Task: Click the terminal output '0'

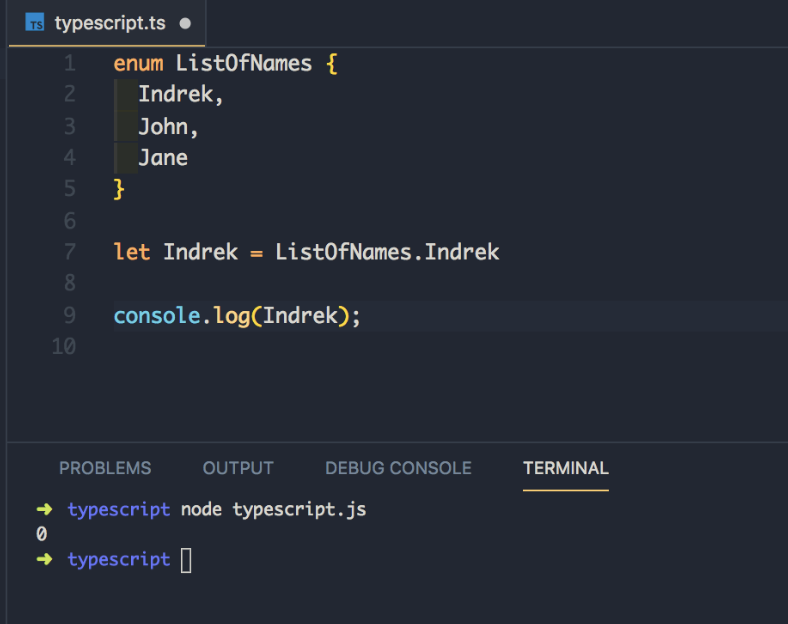Action: click(42, 534)
